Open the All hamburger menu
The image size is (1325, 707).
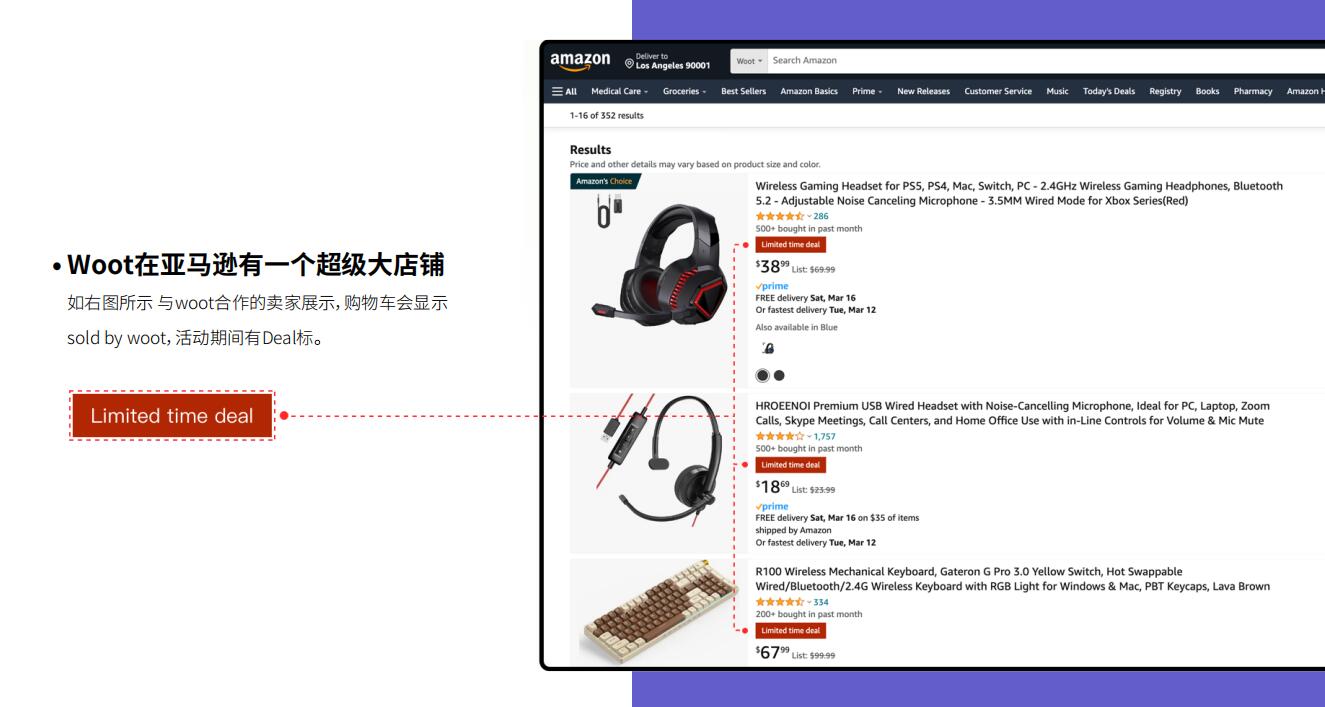pyautogui.click(x=565, y=91)
